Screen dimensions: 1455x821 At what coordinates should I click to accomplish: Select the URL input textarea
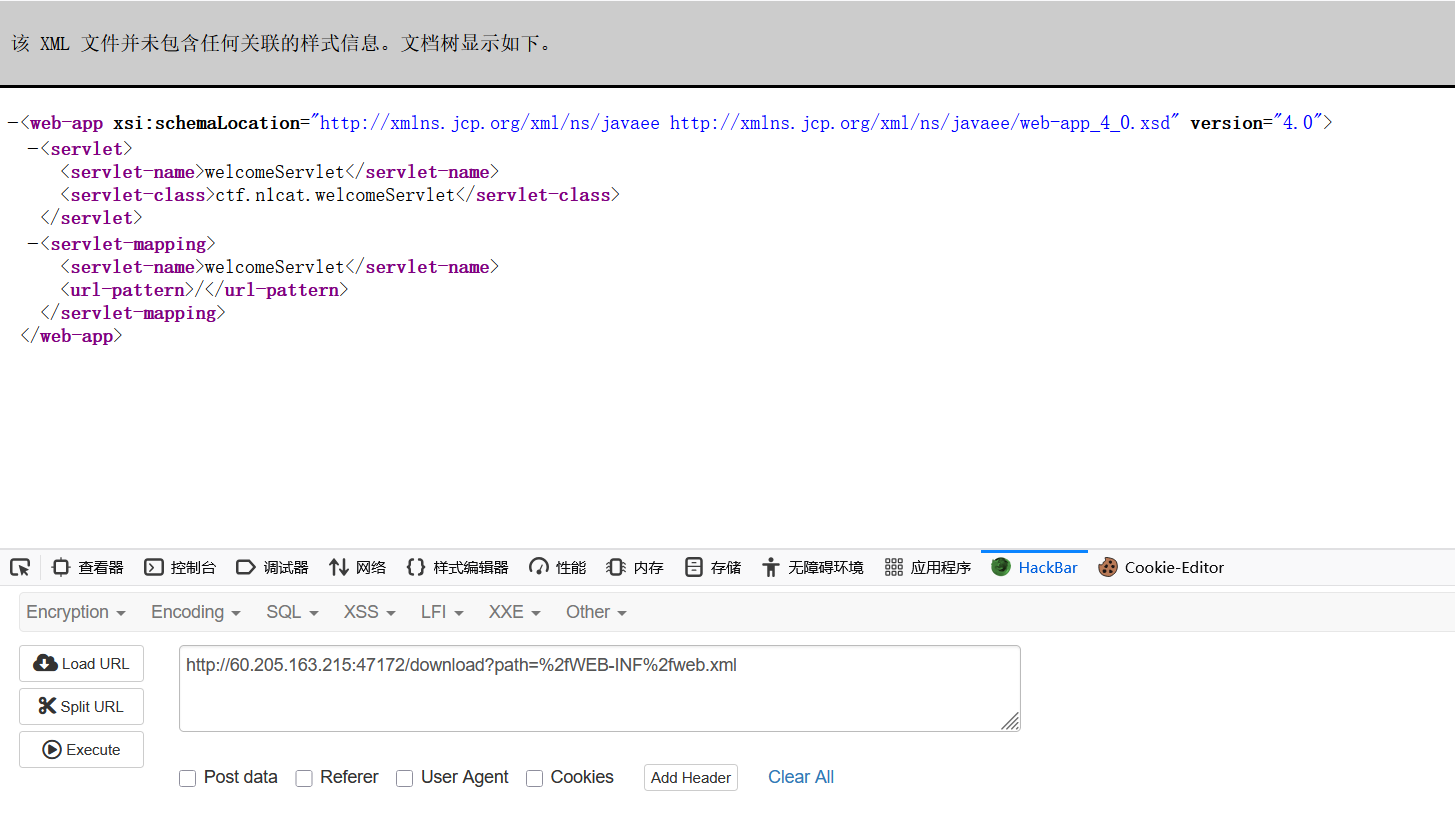[x=598, y=687]
